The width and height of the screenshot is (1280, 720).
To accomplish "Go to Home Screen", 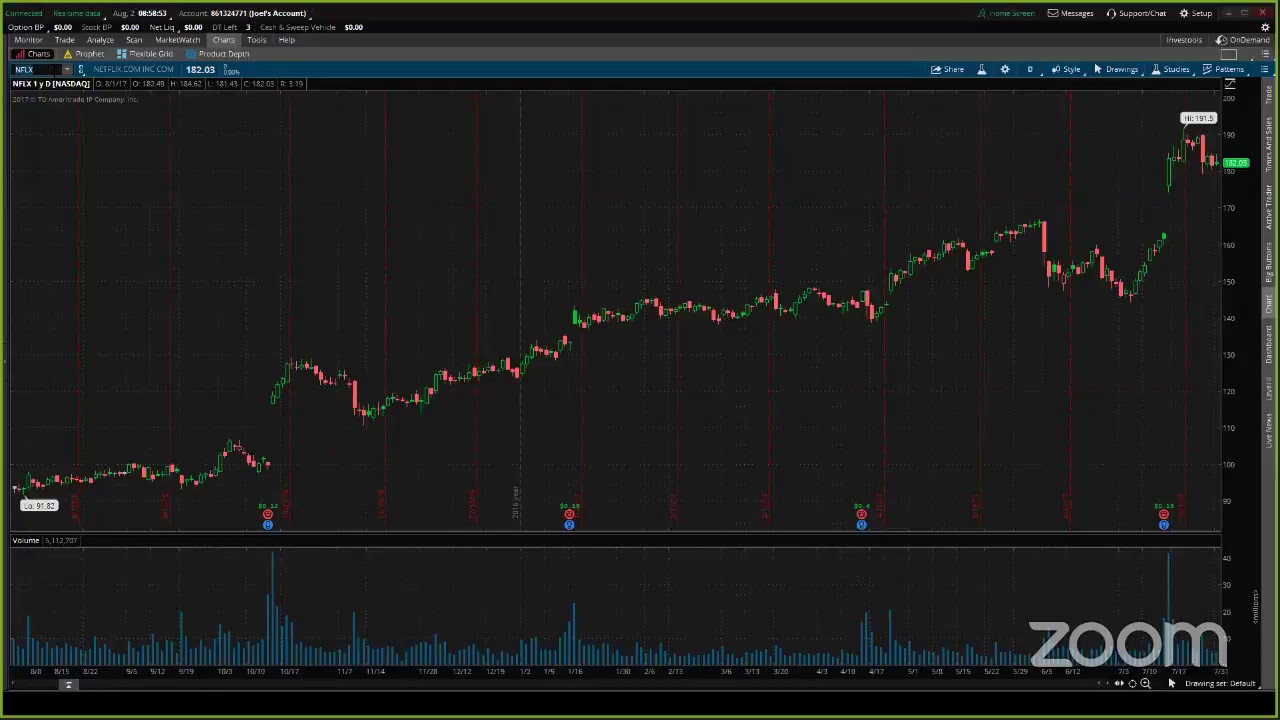I will pyautogui.click(x=1006, y=13).
